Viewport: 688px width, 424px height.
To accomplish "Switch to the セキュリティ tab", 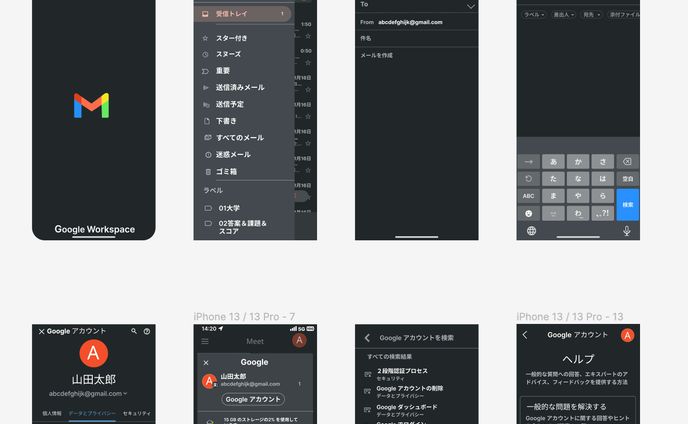I will click(136, 412).
